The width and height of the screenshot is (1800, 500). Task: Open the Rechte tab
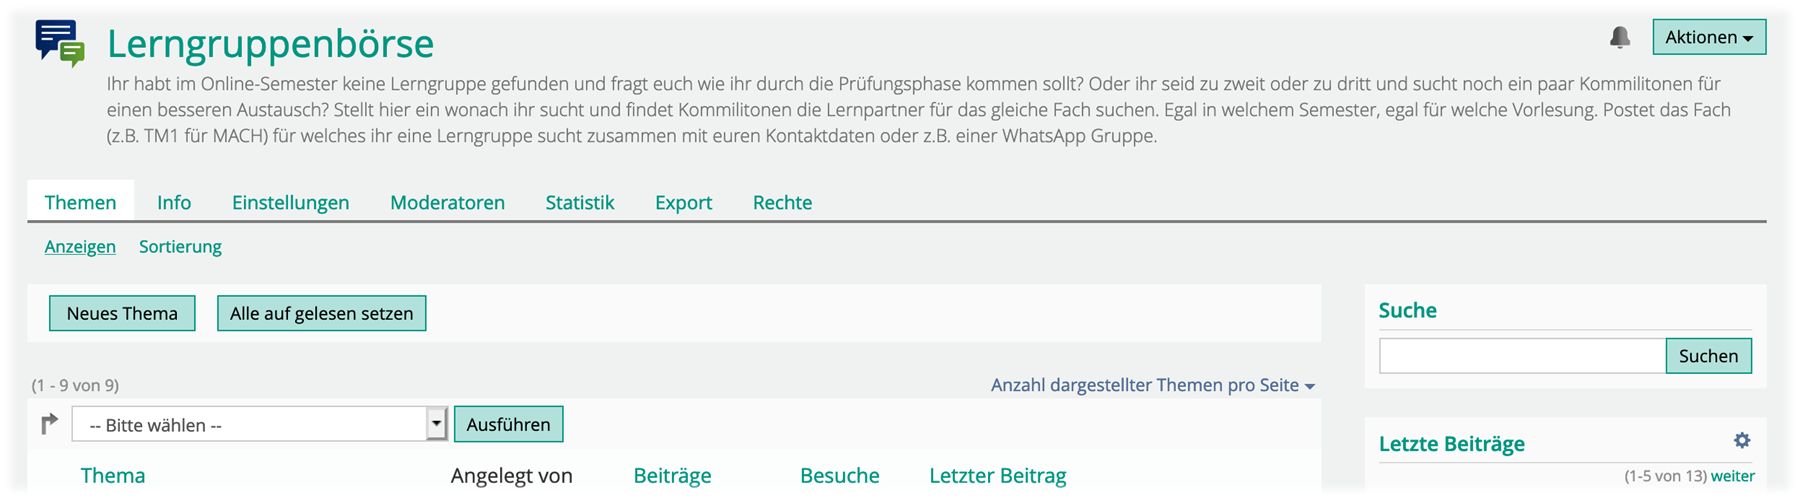coord(782,202)
